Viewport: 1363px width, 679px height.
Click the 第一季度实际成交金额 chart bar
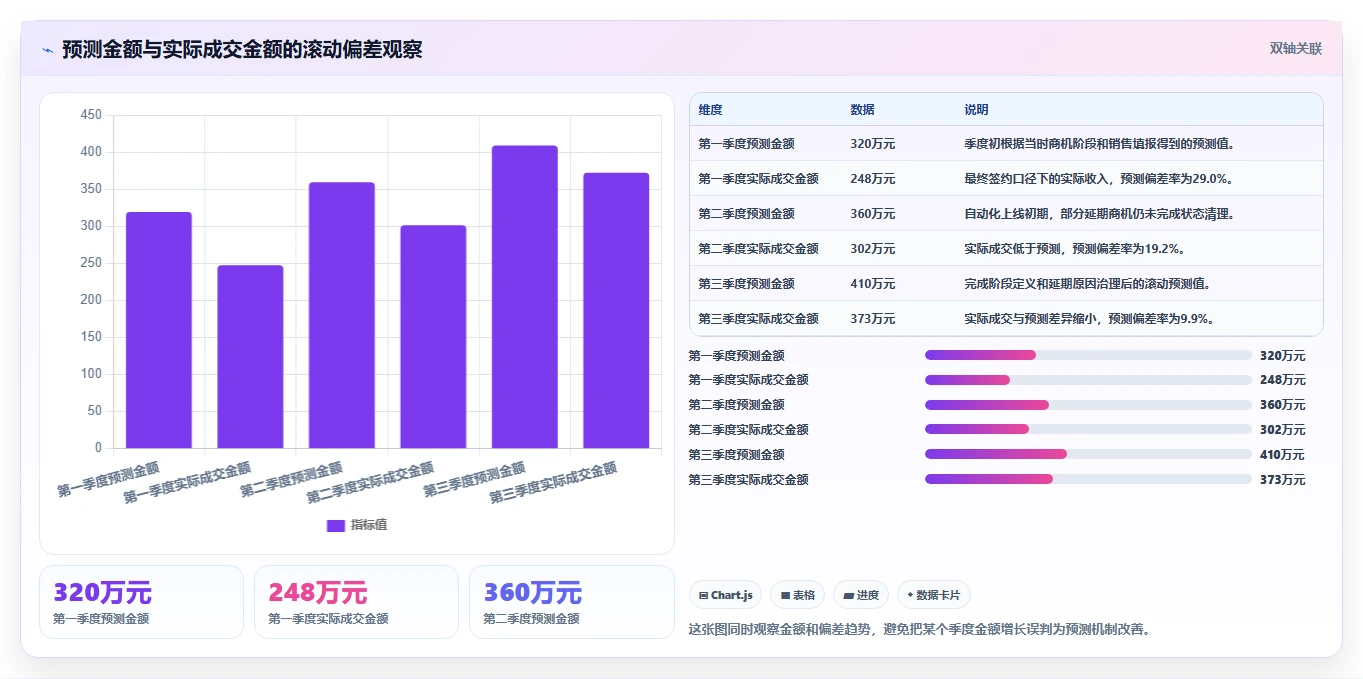[x=250, y=357]
